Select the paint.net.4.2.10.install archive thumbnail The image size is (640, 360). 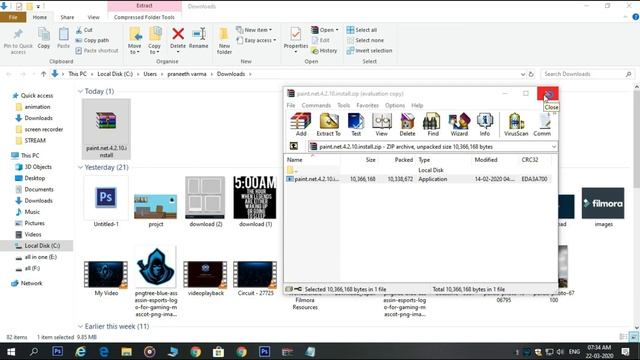point(106,129)
